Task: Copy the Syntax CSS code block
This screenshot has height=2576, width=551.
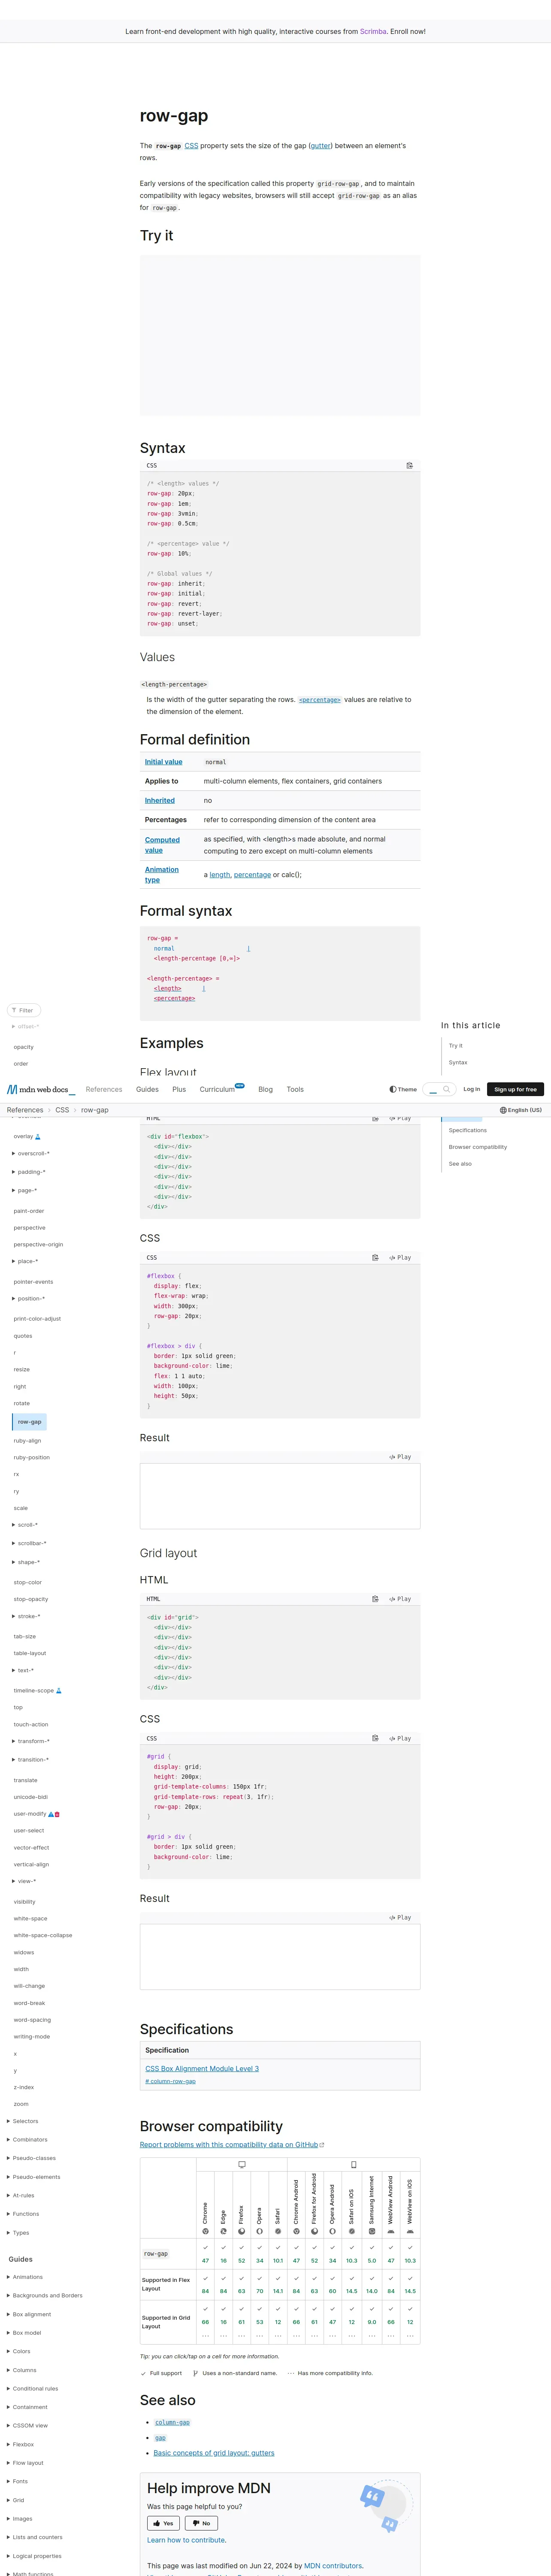Action: 410,465
